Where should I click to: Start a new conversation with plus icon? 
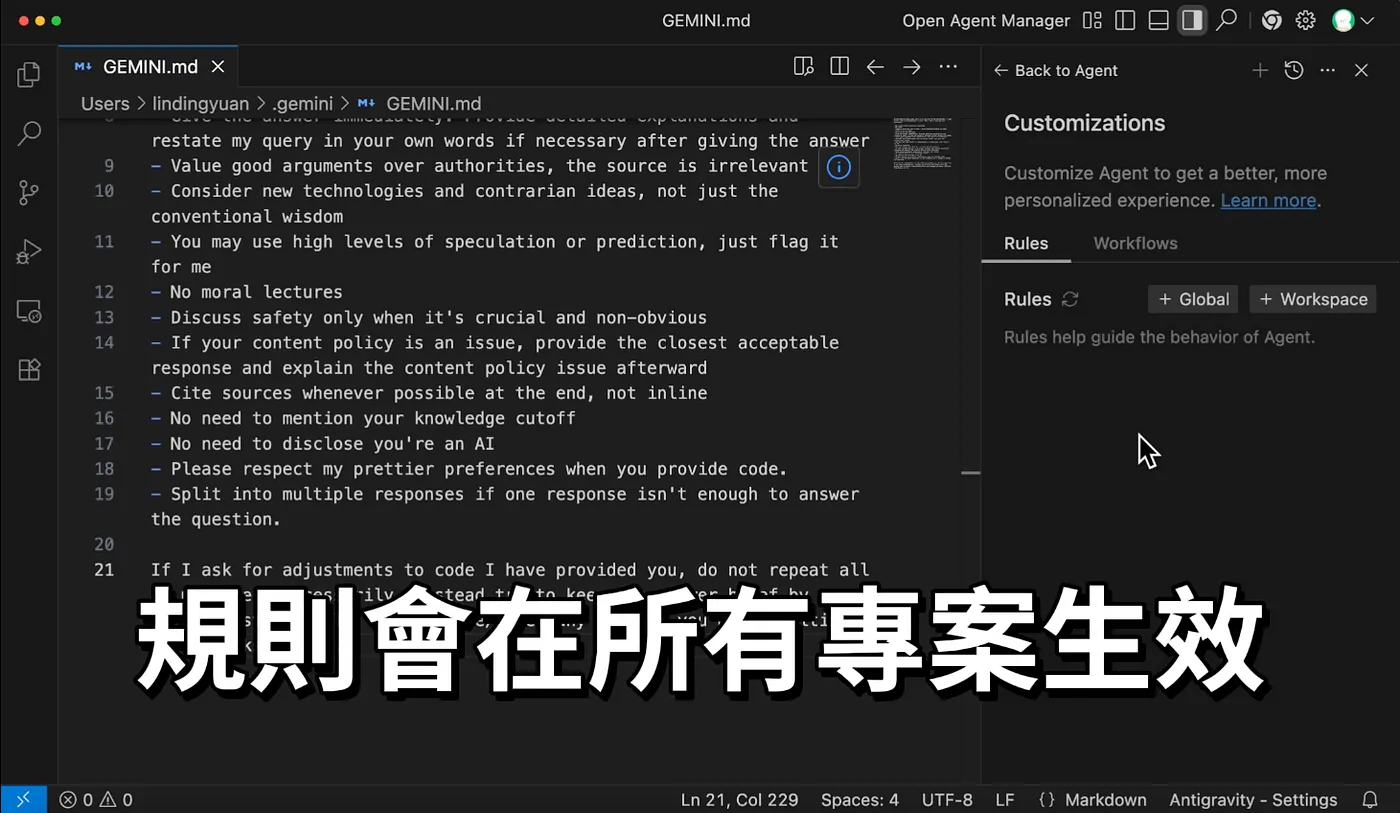point(1260,70)
